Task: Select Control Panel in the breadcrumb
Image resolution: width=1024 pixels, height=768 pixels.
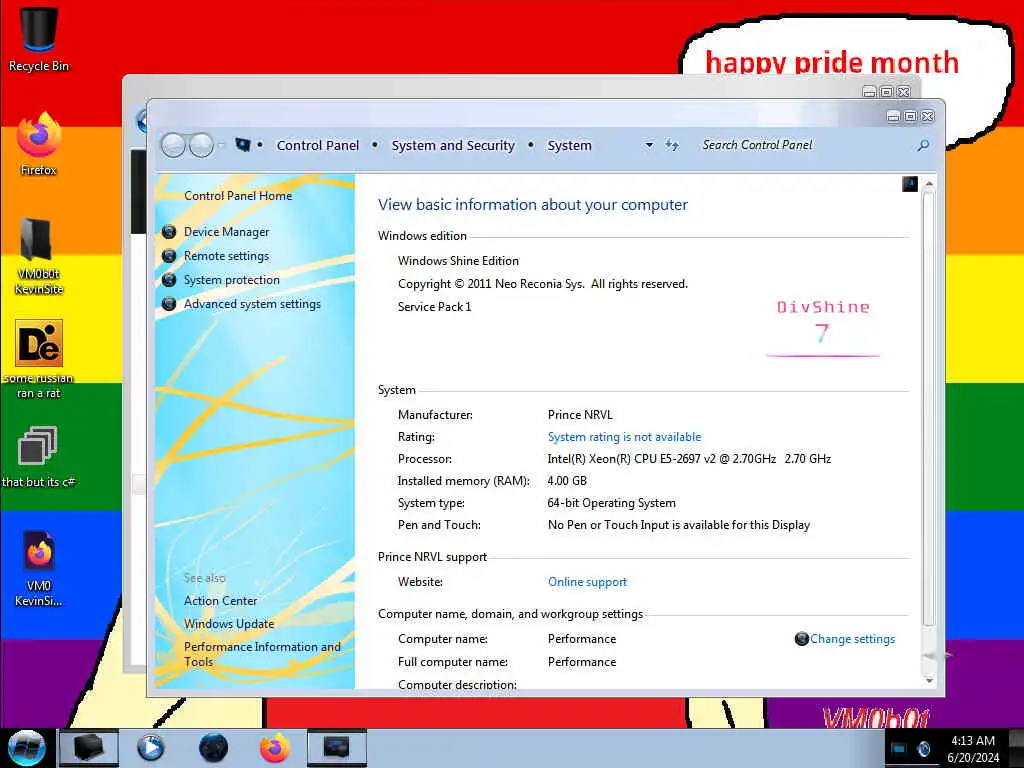Action: point(317,145)
